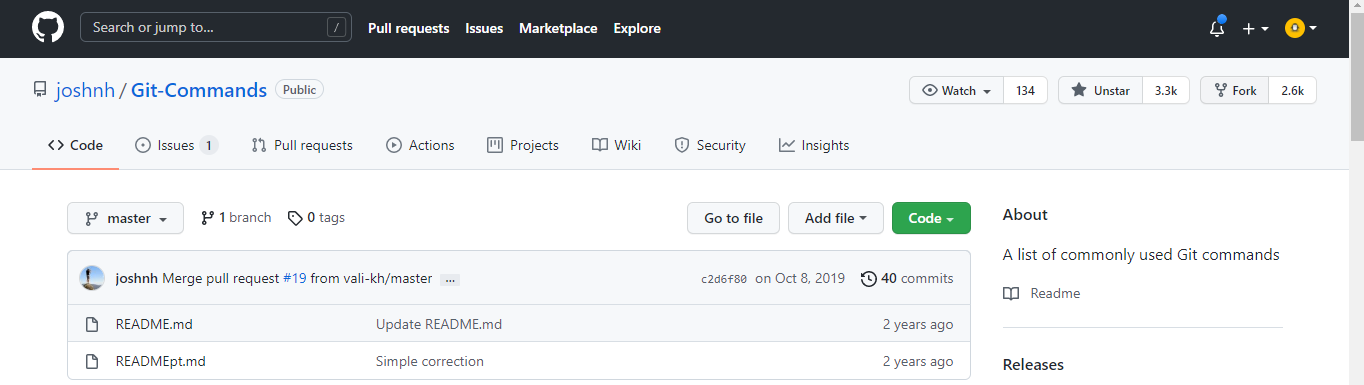
Task: Open joshnh user profile link
Action: pos(84,90)
